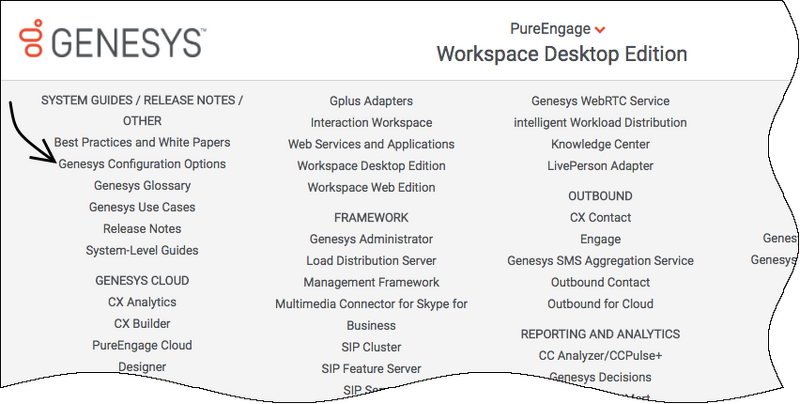
Task: Open PureEngage Cloud link
Action: (x=142, y=345)
